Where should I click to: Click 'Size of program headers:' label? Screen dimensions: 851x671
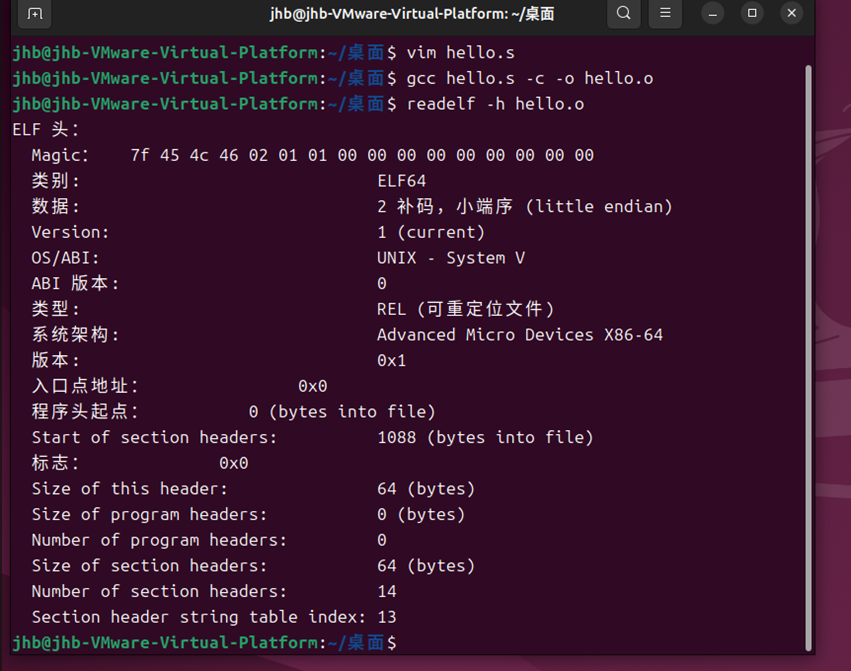[x=149, y=515]
